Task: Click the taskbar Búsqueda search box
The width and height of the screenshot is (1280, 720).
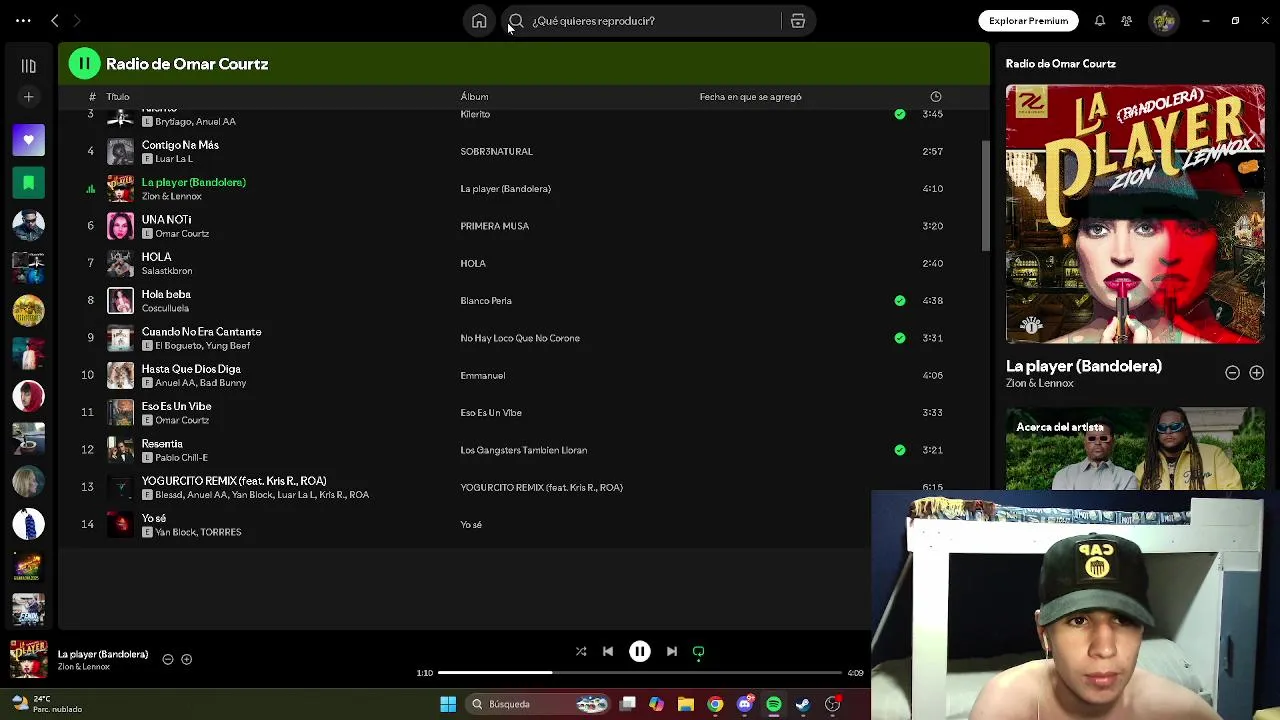Action: pos(538,704)
